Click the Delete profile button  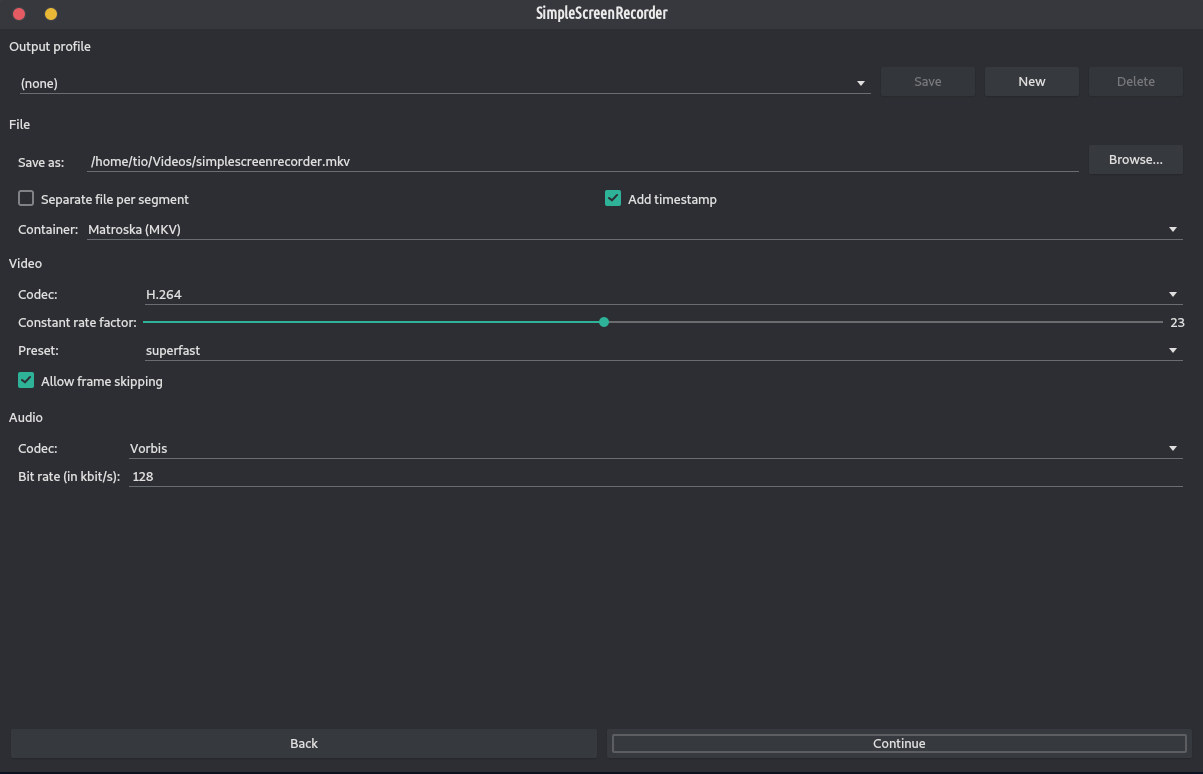point(1135,82)
